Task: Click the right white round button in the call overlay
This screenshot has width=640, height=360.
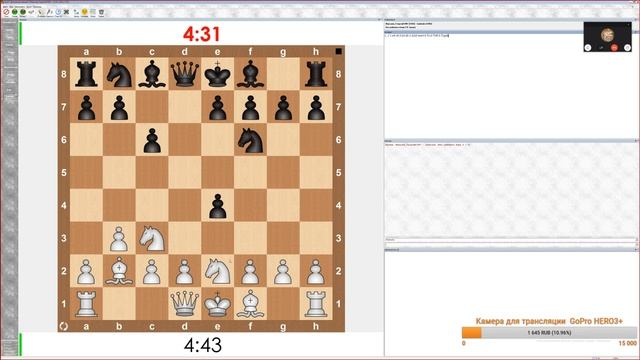Action: point(627,47)
